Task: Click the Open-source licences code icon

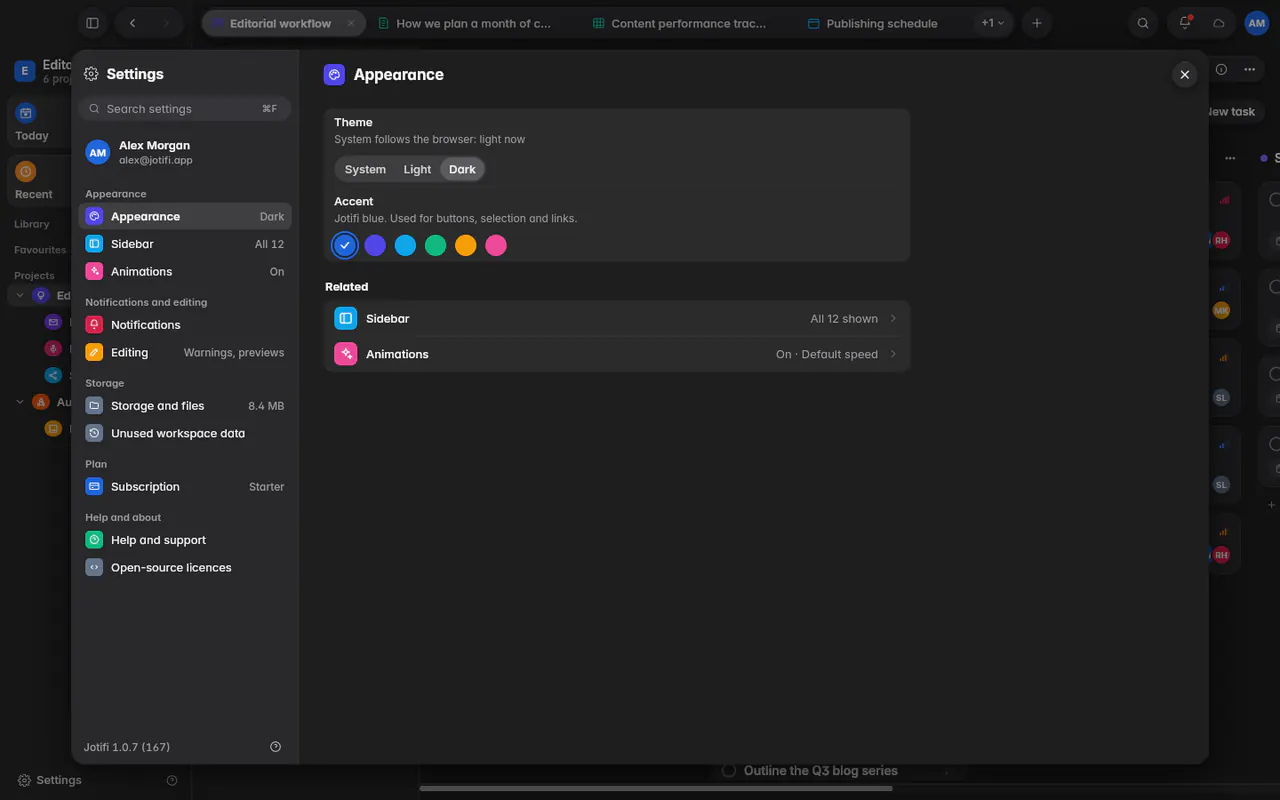Action: coord(94,567)
